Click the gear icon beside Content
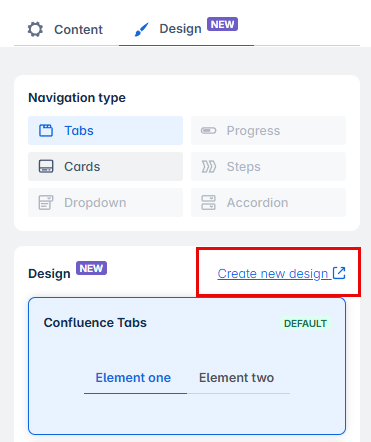This screenshot has height=442, width=371. point(35,29)
